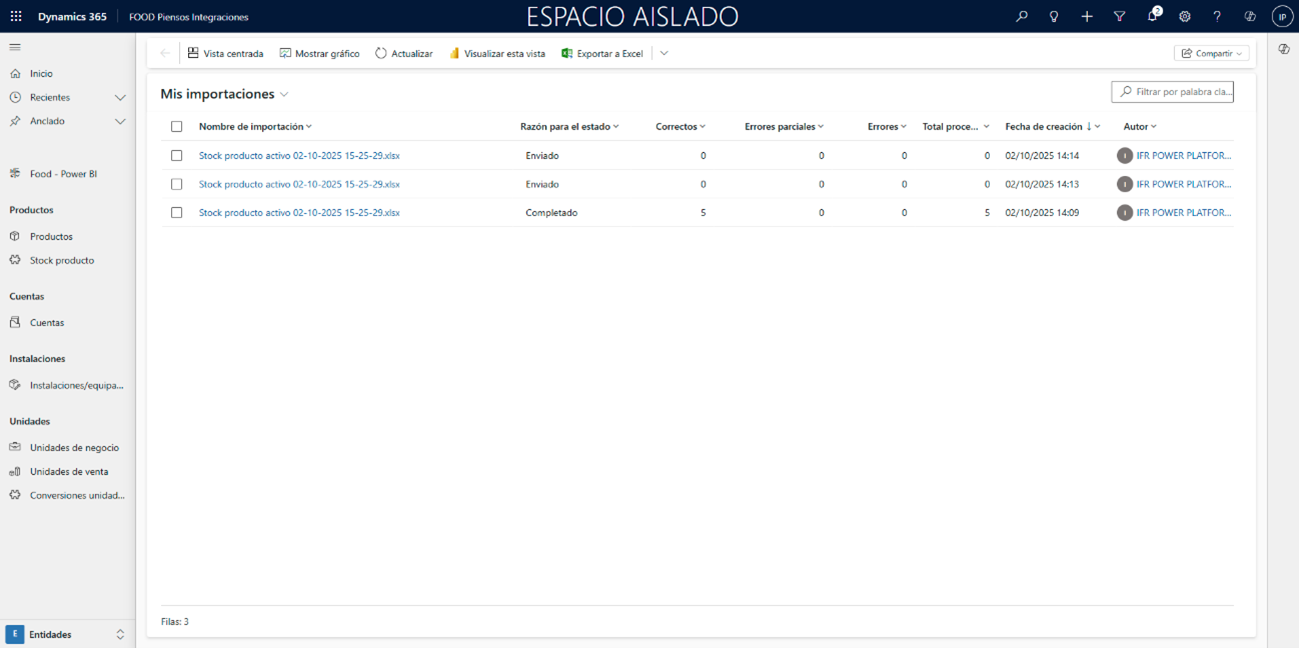Open the Compartir dropdown button
Viewport: 1299px width, 648px height.
pos(1211,54)
